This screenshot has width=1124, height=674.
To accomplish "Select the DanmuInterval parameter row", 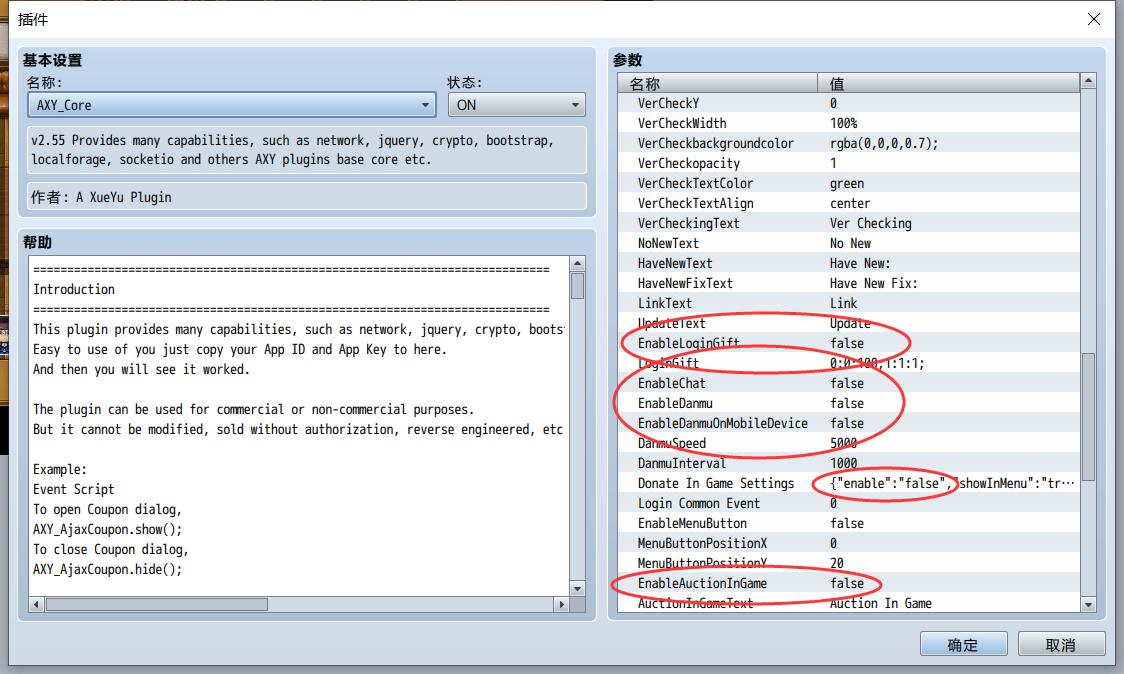I will coord(849,464).
